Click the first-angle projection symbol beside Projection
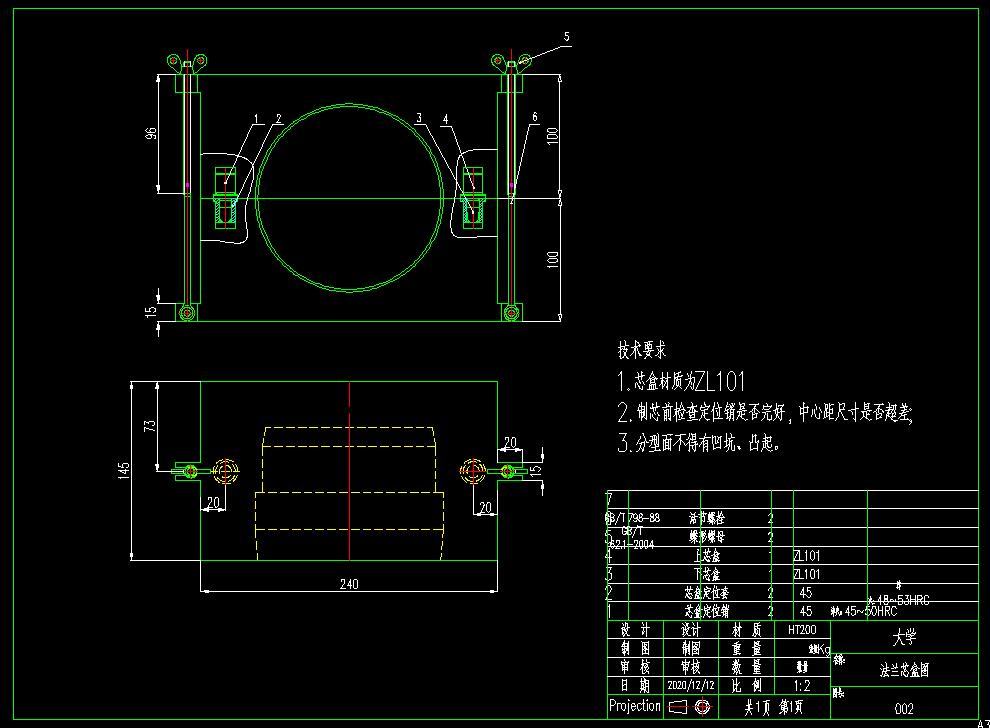Screen dimensions: 990x728 [689, 707]
